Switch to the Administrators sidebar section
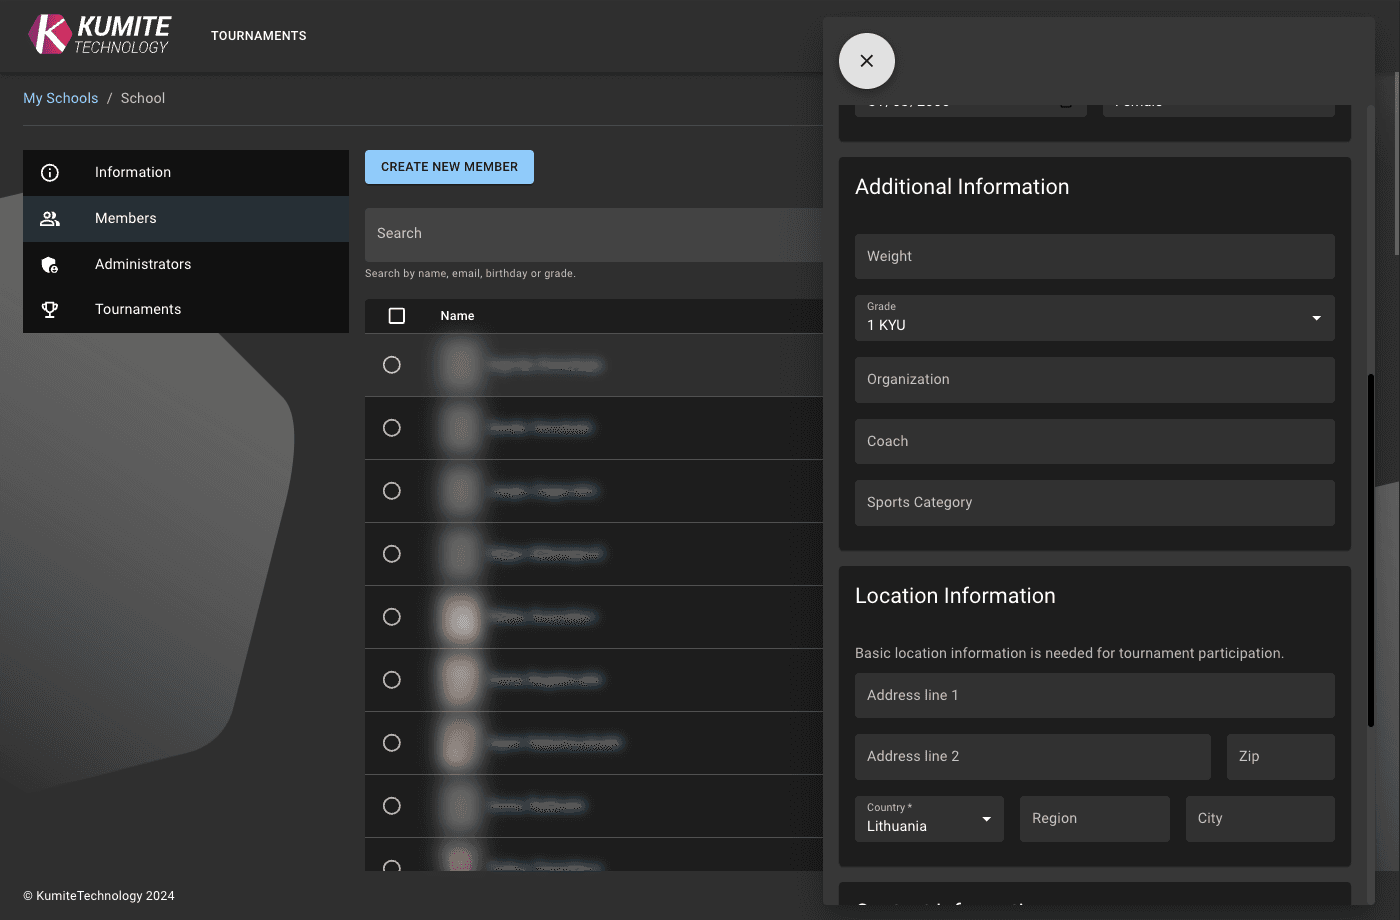 [143, 265]
